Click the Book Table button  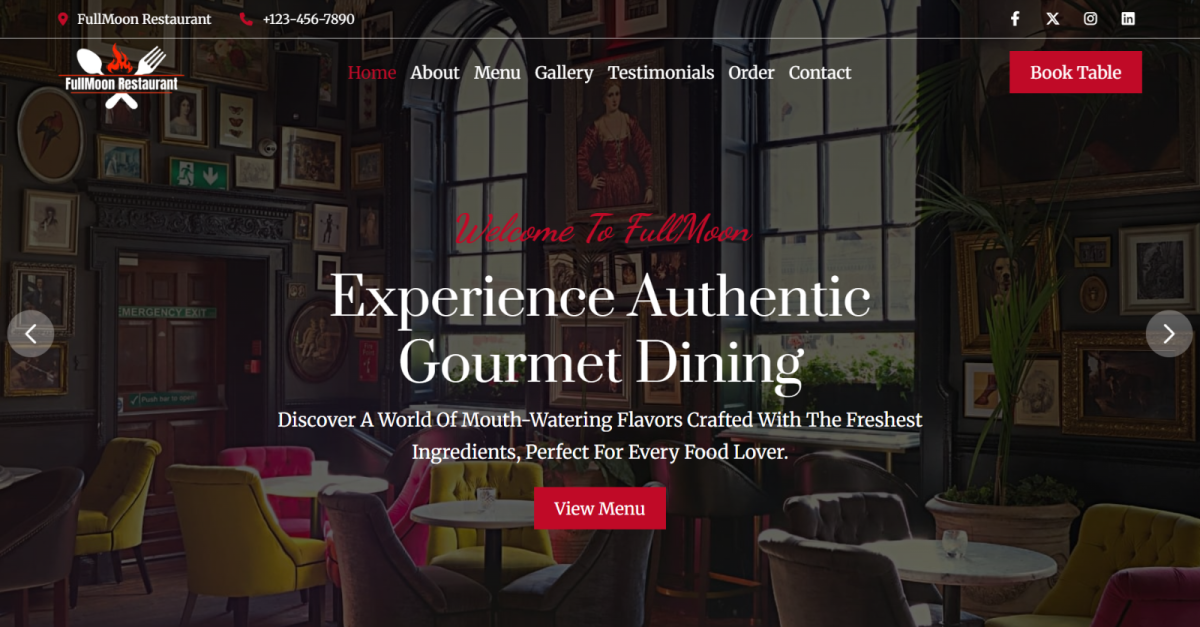tap(1075, 72)
